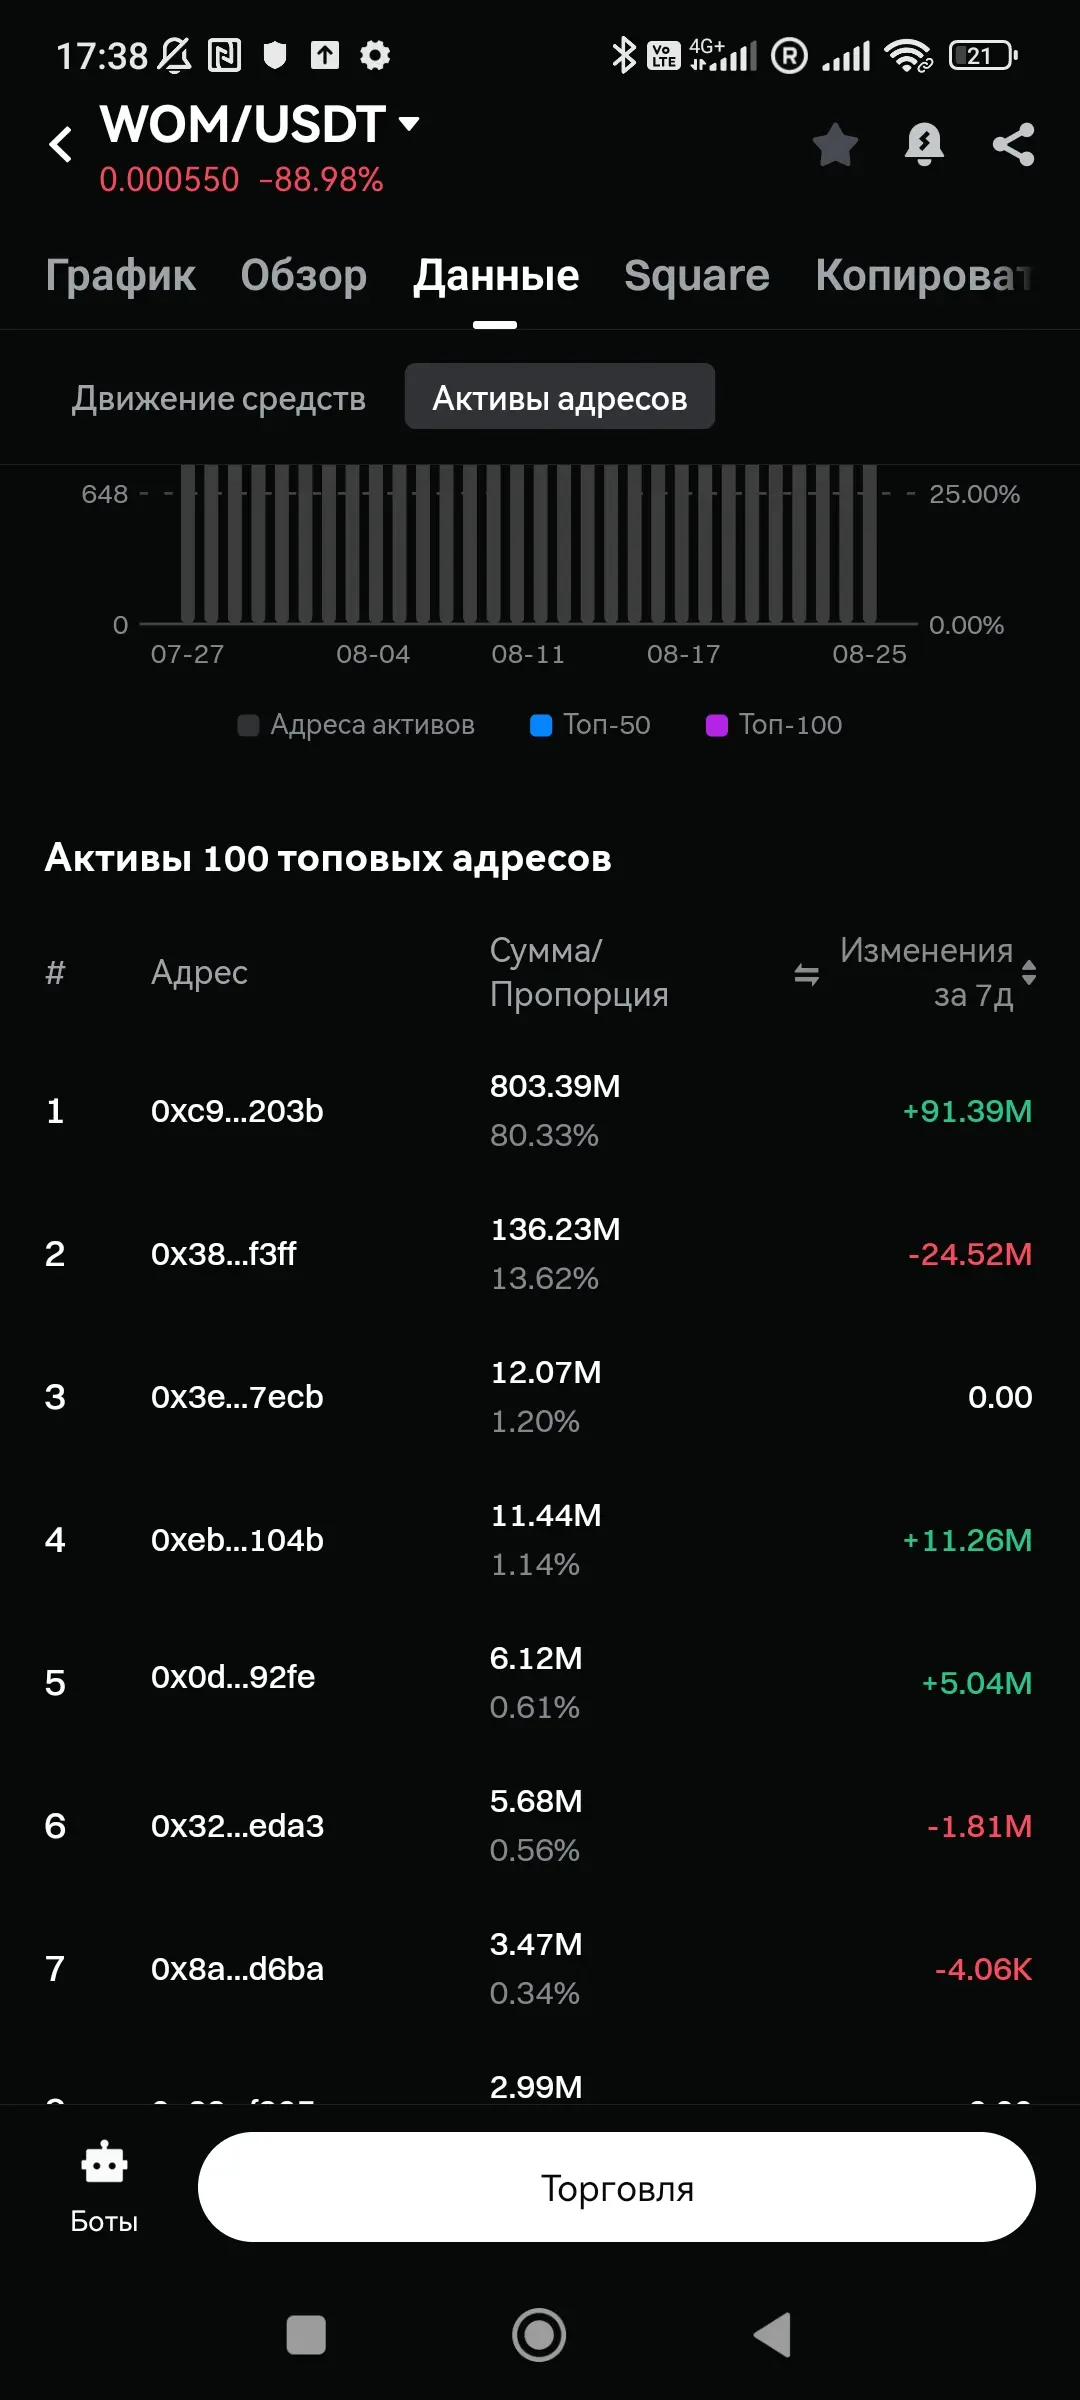This screenshot has height=2400, width=1080.
Task: Tap Android home navigation button
Action: (x=539, y=2335)
